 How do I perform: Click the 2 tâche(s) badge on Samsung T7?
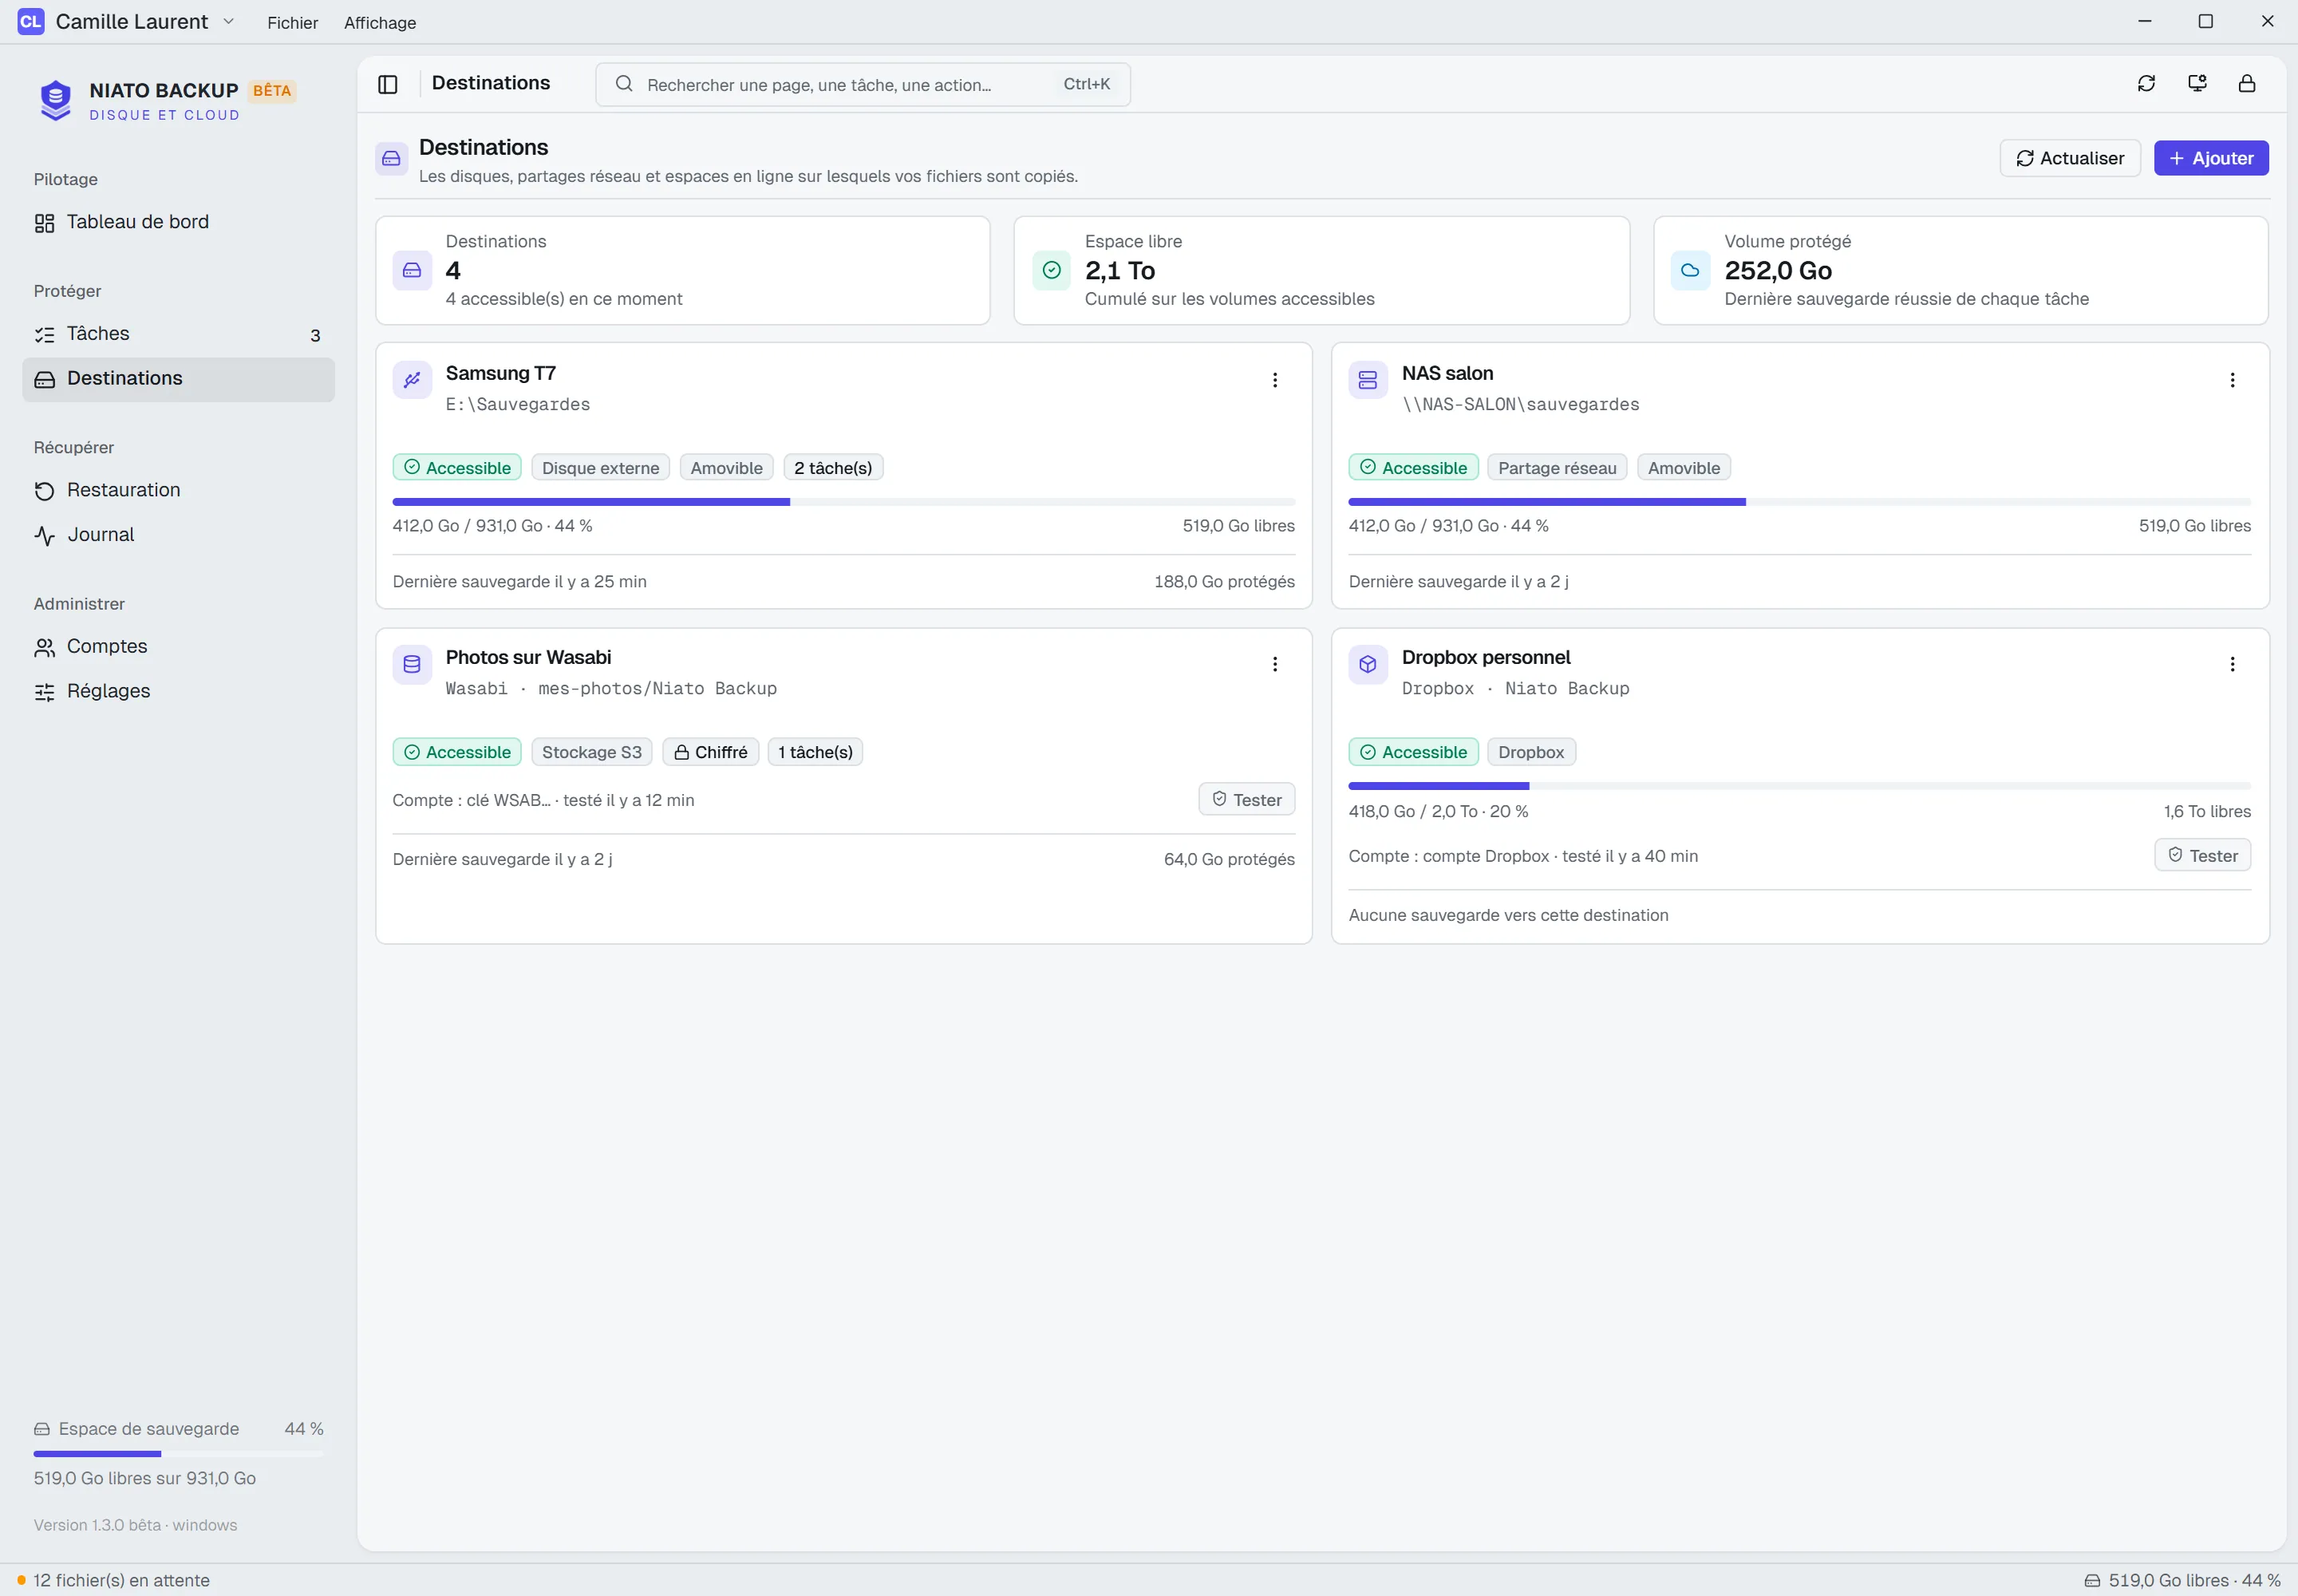[x=833, y=468]
